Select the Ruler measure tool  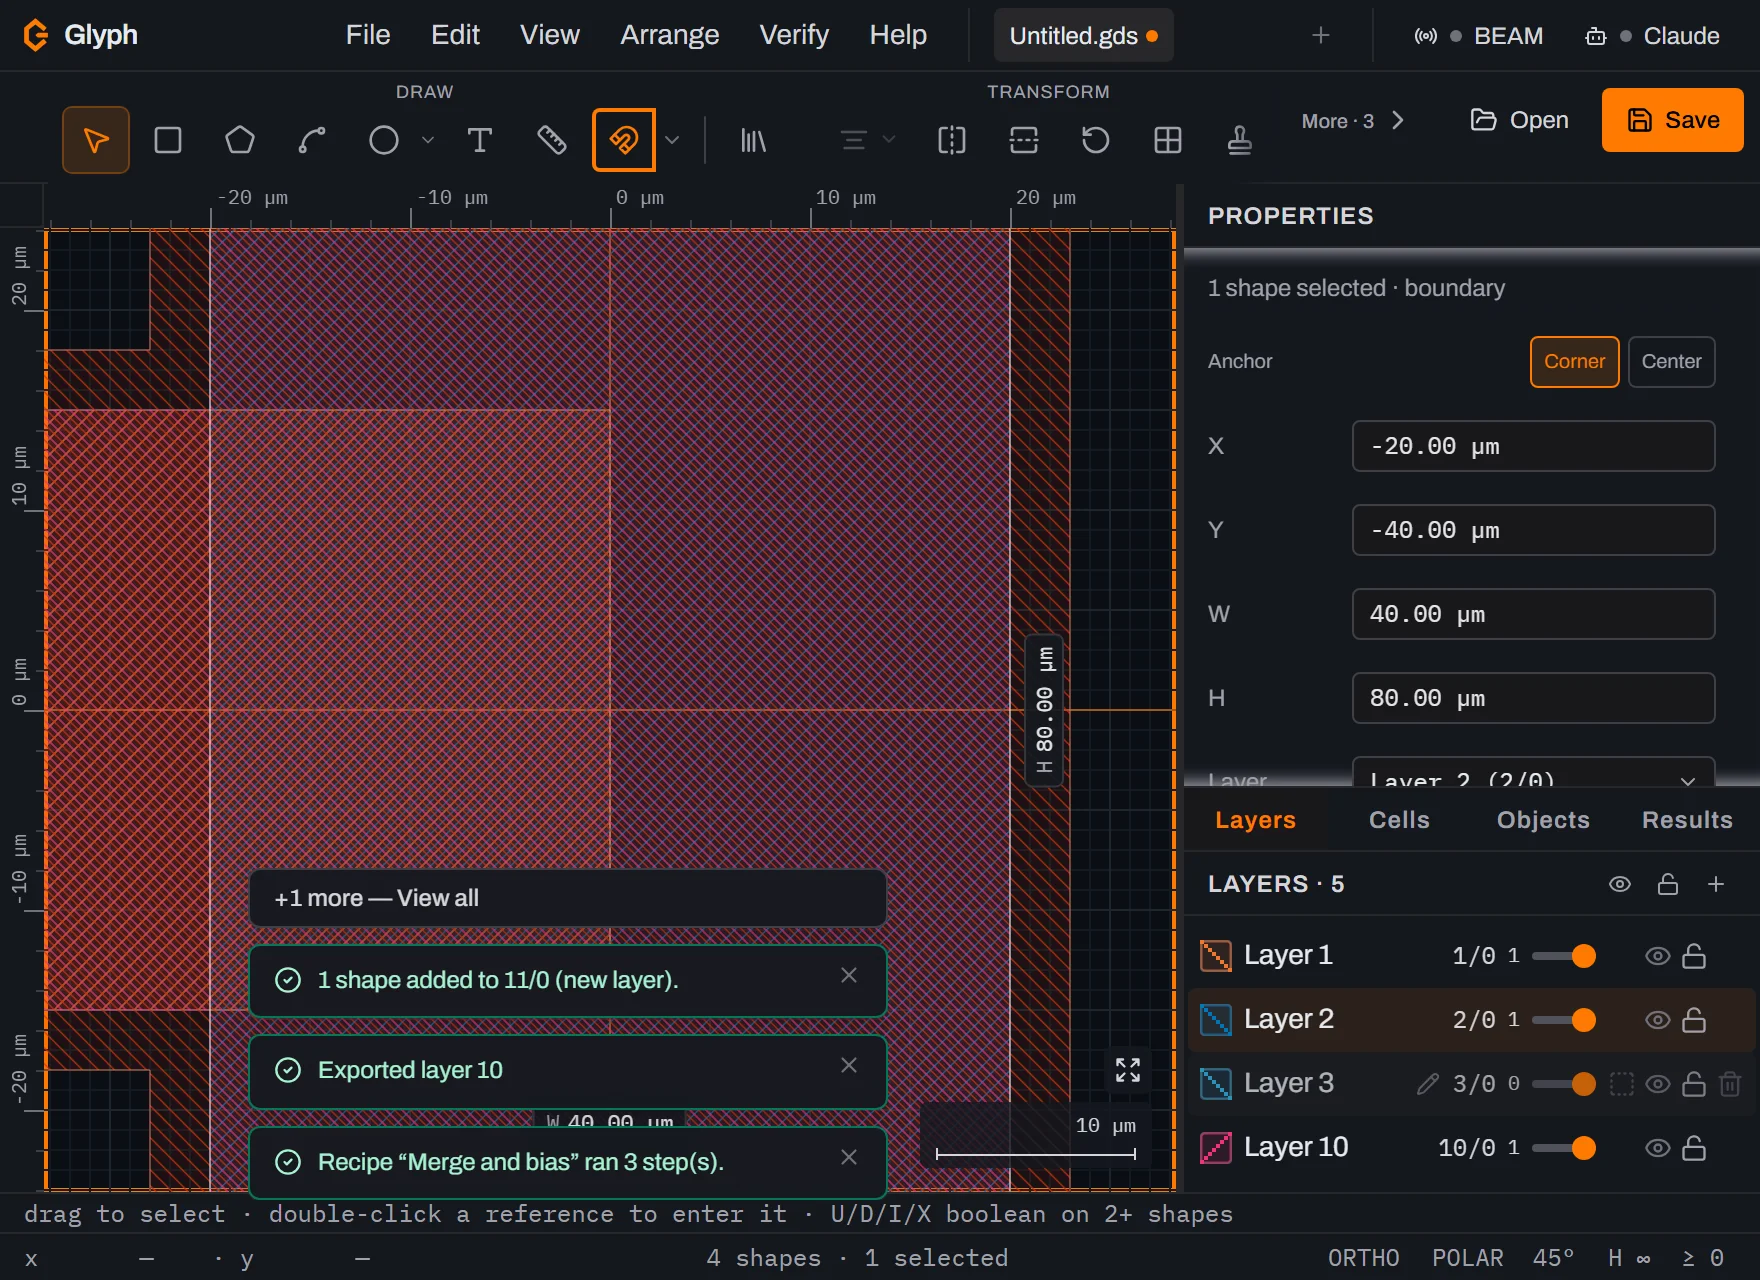point(552,140)
